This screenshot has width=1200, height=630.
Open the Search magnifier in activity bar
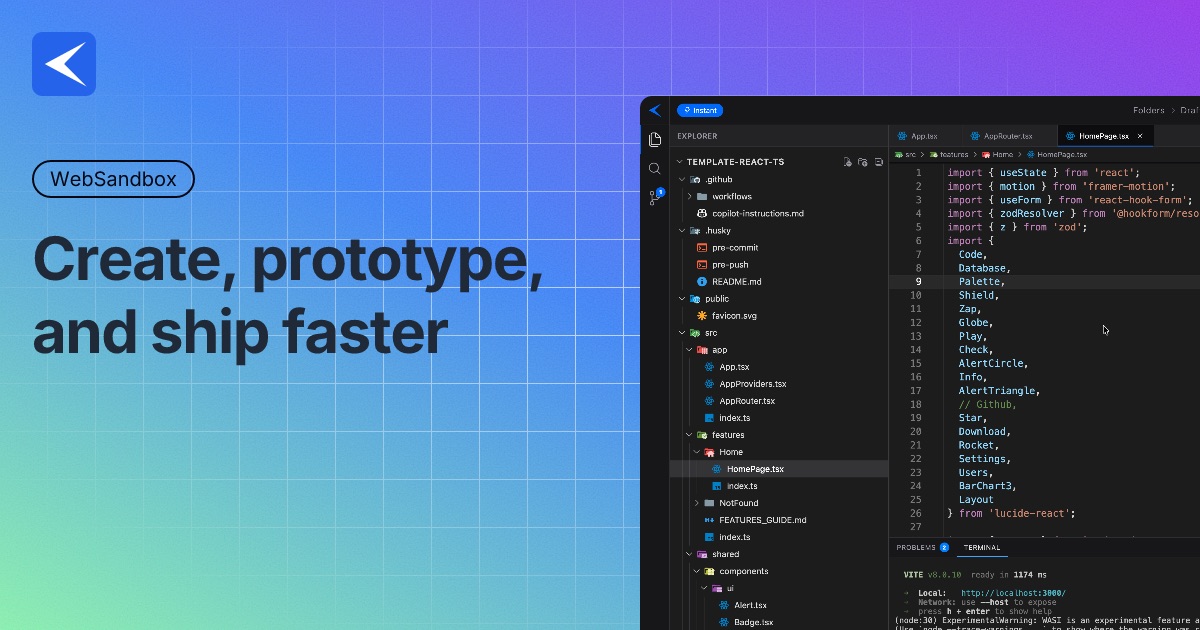coord(655,169)
